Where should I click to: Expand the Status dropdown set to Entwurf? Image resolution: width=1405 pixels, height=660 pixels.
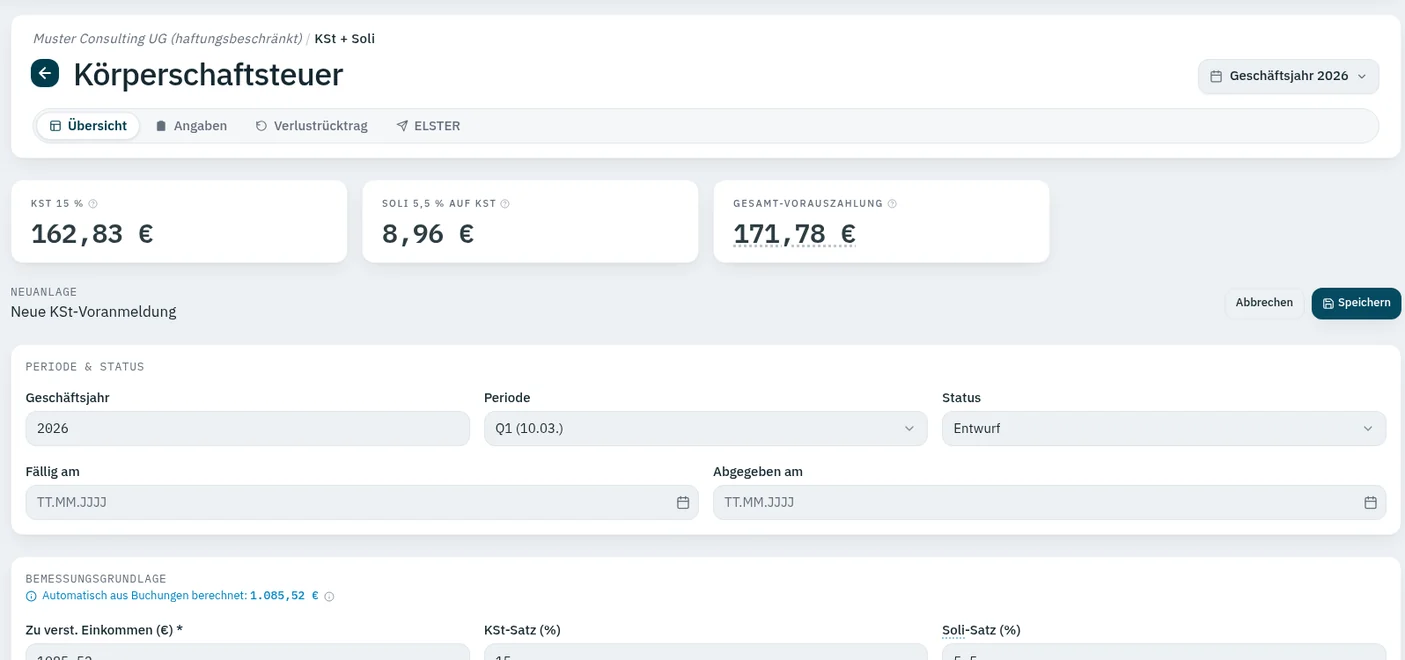coord(1164,428)
